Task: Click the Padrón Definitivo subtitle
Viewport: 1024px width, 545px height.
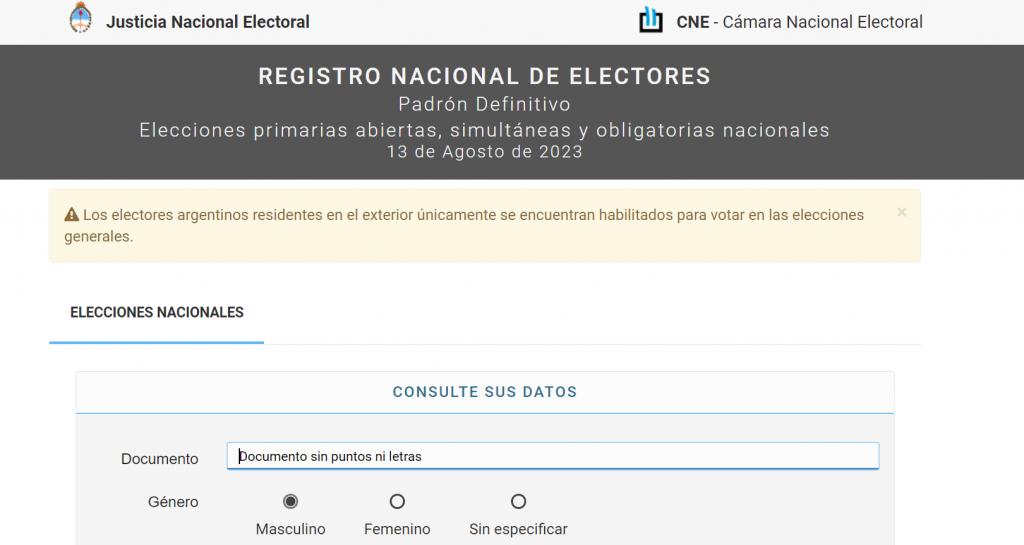Action: (485, 104)
